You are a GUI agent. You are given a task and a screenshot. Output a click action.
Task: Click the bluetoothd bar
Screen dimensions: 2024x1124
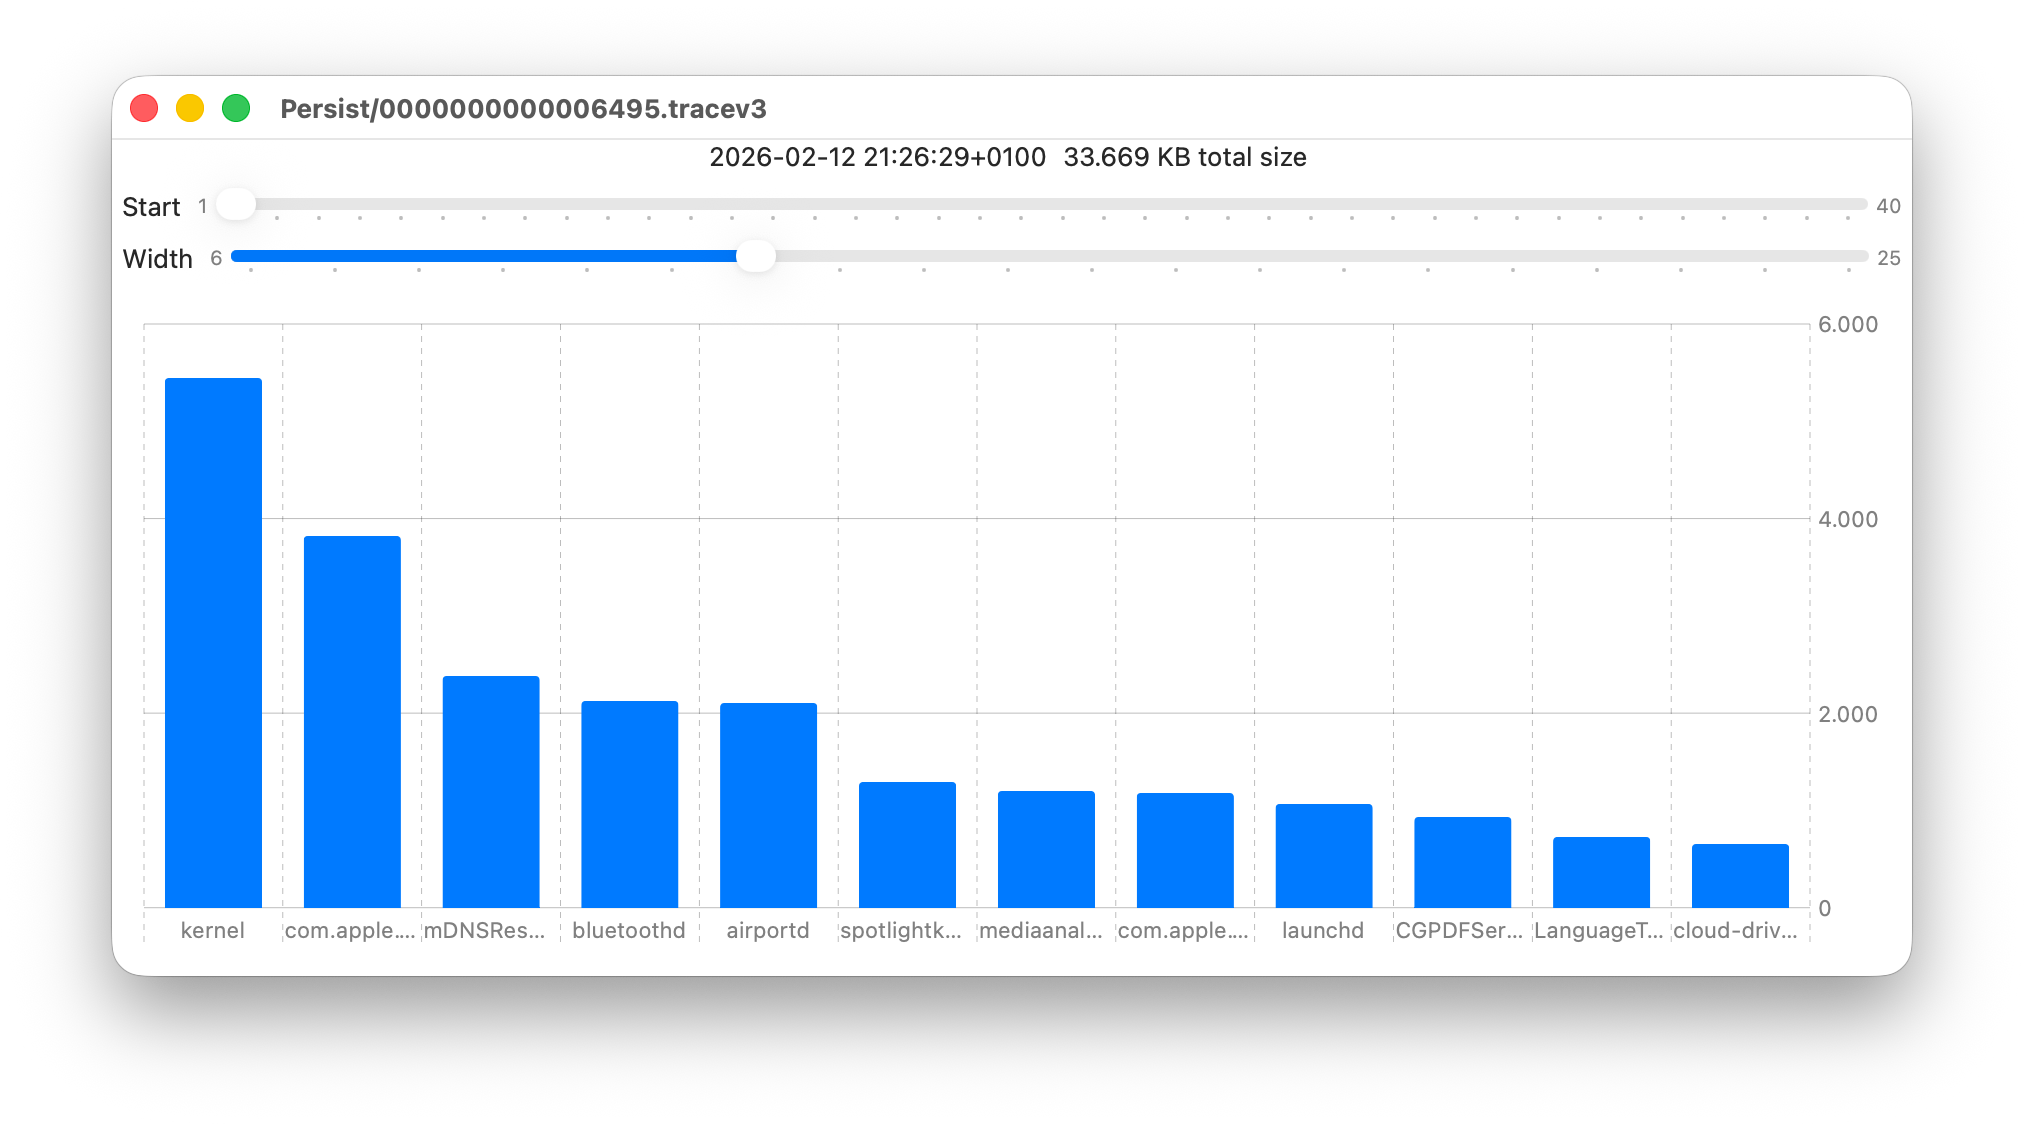click(629, 804)
